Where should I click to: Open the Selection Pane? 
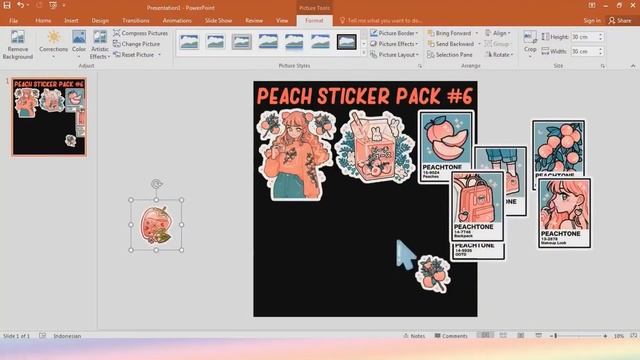click(x=449, y=54)
